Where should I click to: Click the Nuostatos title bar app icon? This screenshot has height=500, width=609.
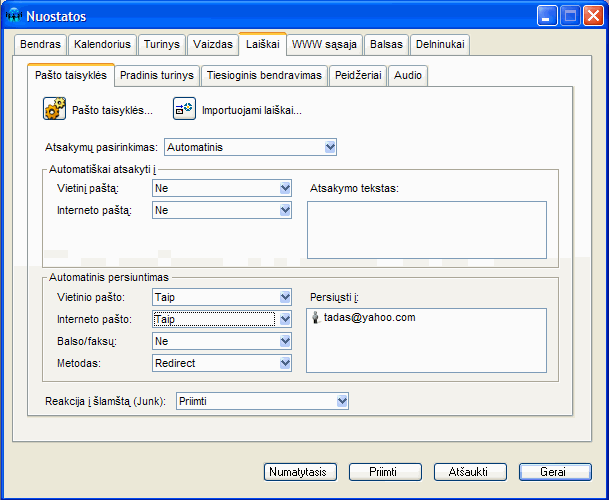pos(15,15)
